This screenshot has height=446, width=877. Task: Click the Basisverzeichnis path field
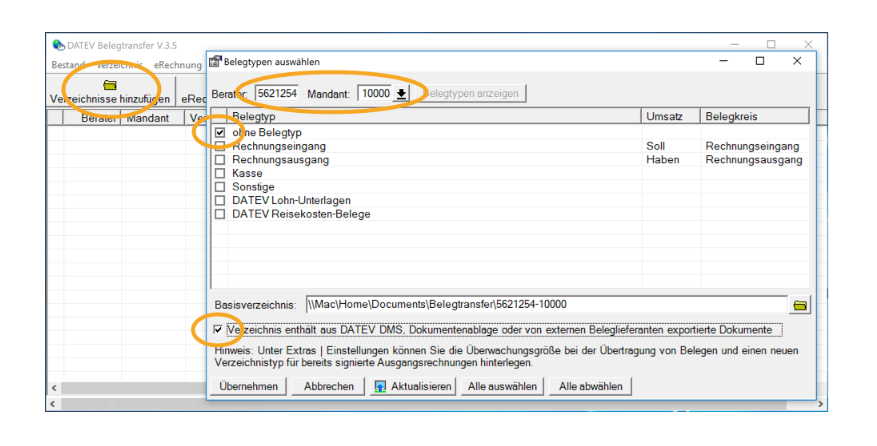[x=546, y=305]
